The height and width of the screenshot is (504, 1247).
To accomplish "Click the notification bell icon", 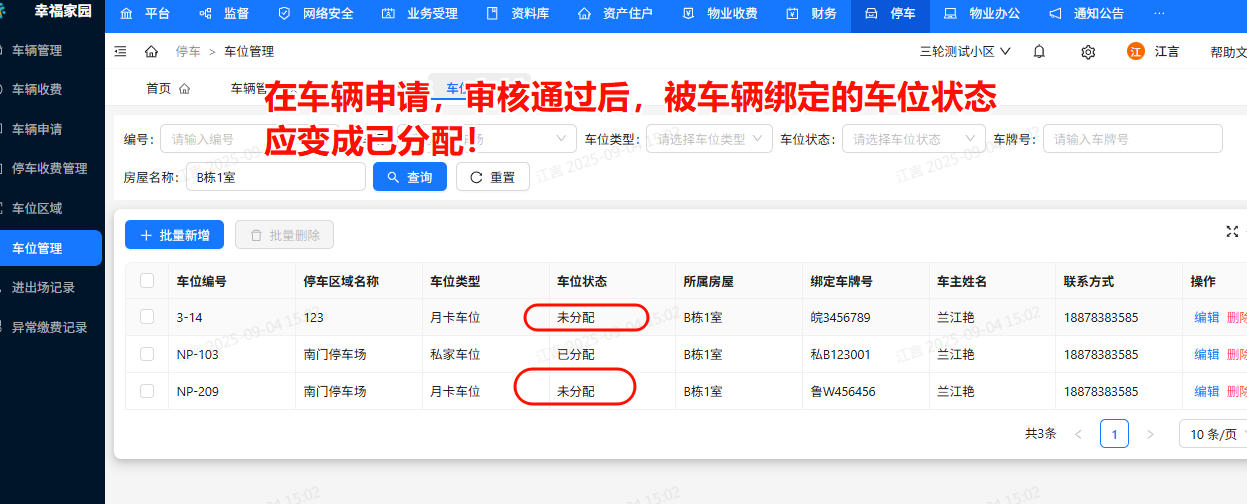I will 1039,51.
